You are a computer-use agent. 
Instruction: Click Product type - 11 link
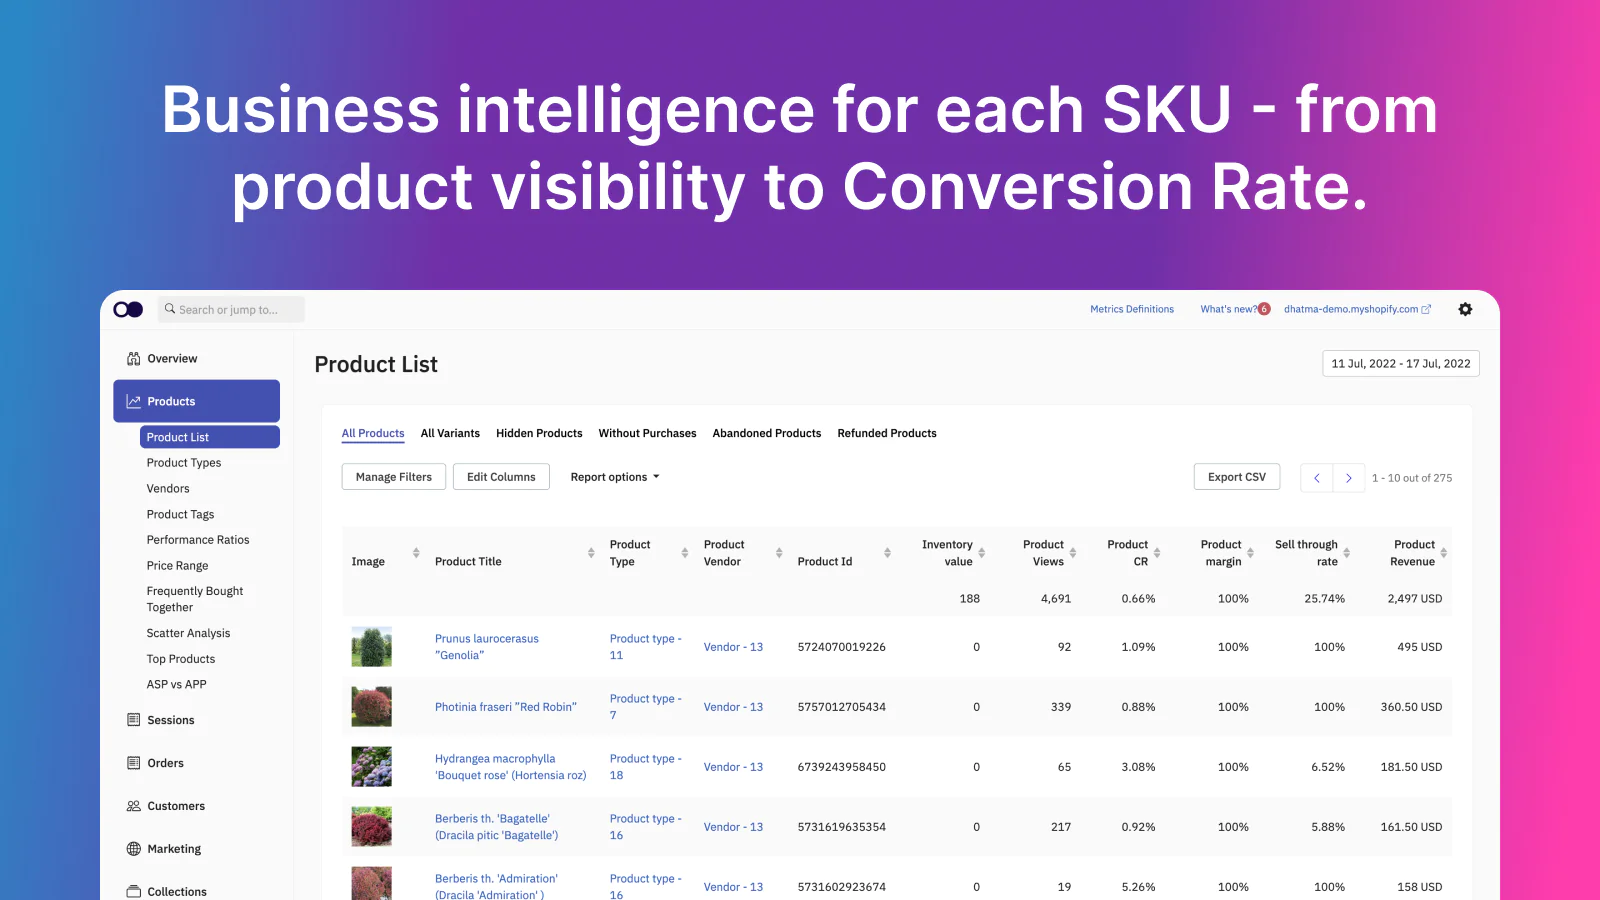pos(646,647)
